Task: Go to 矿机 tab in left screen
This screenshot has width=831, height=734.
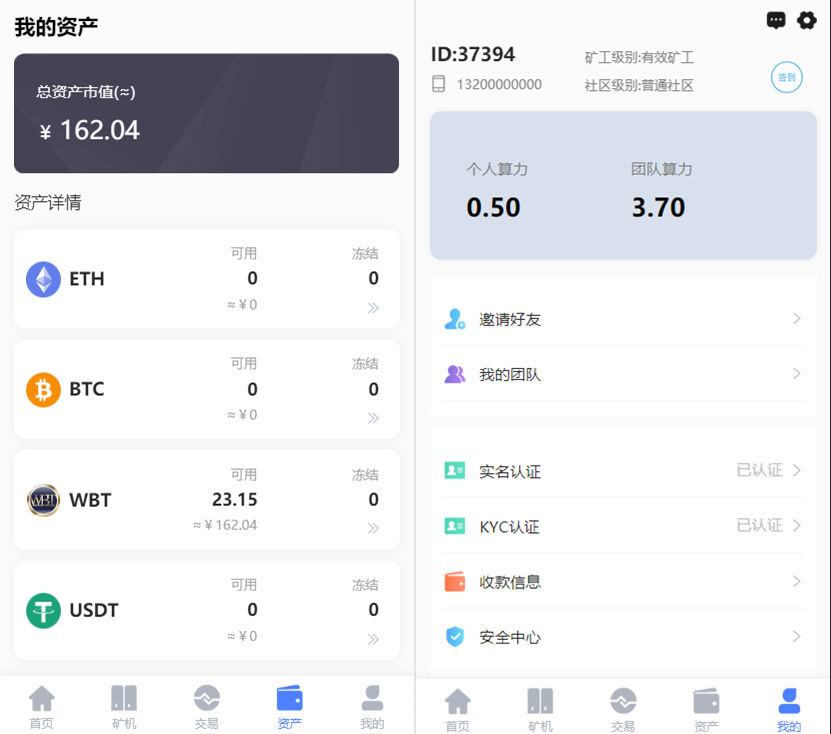Action: click(124, 706)
